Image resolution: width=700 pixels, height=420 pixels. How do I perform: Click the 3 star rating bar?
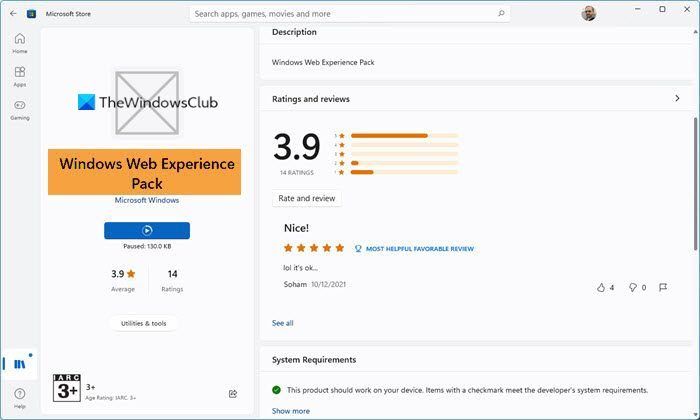click(x=404, y=154)
